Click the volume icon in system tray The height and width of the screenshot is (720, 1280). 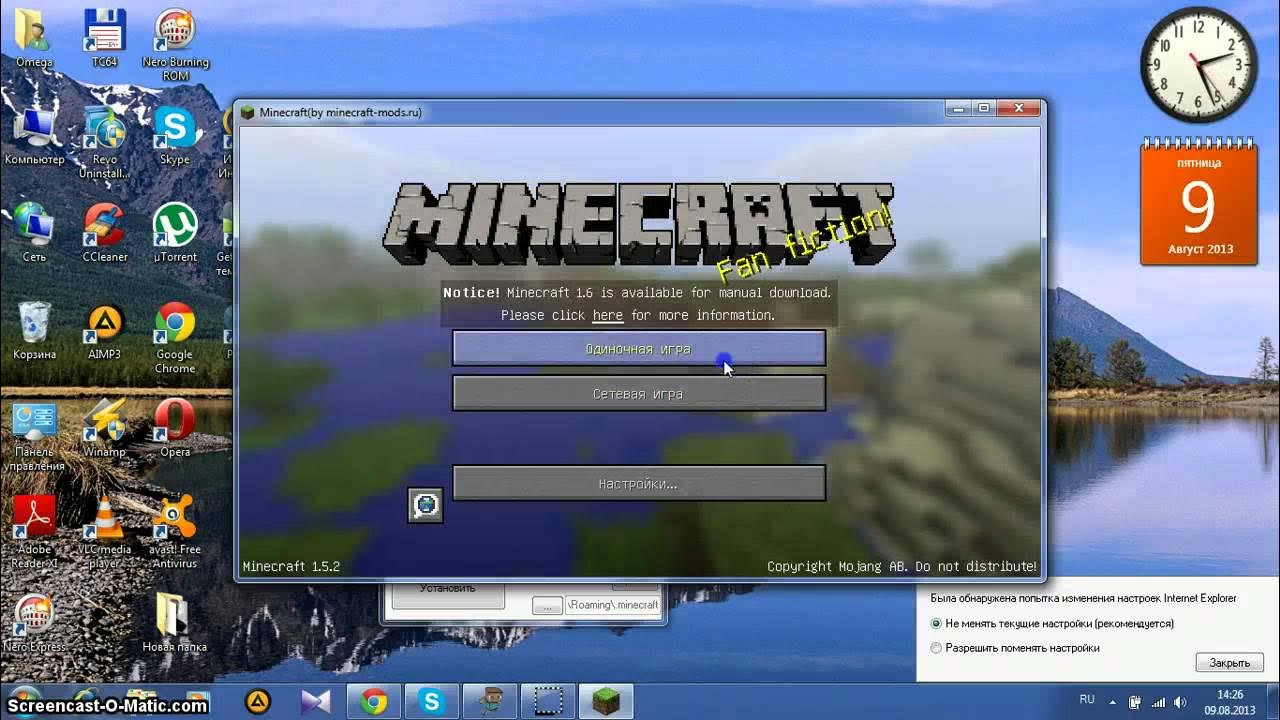(1179, 702)
